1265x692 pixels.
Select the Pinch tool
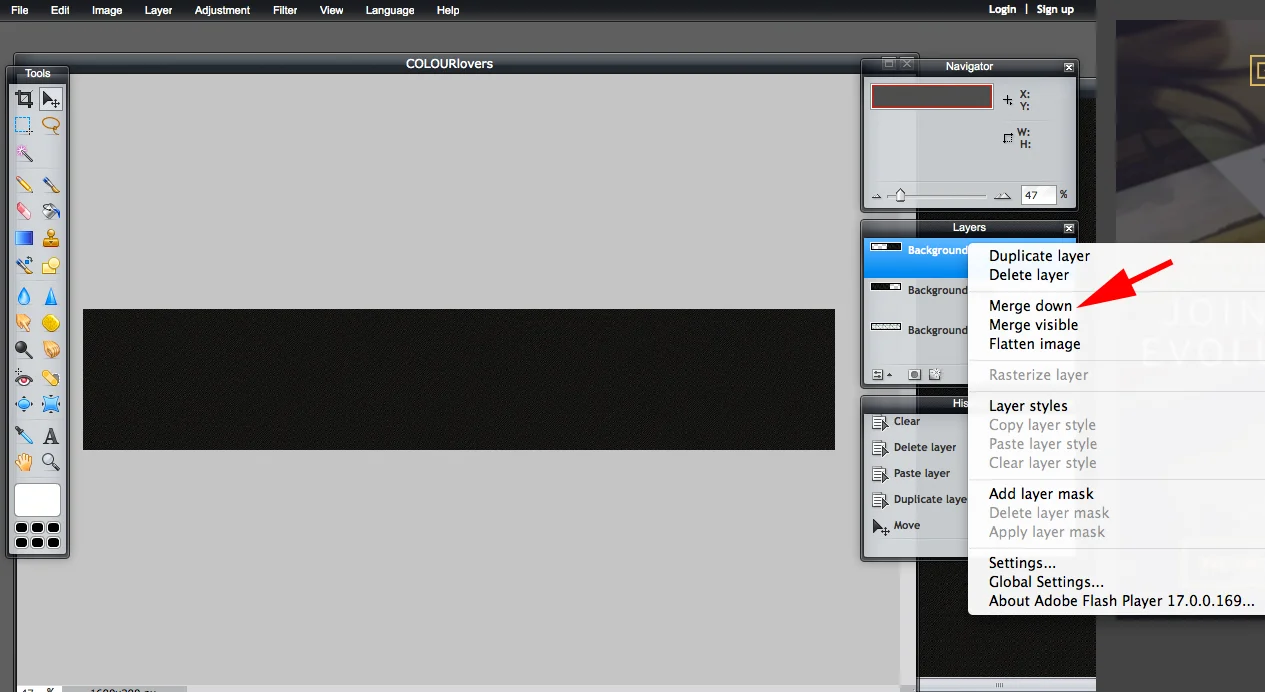click(51, 405)
